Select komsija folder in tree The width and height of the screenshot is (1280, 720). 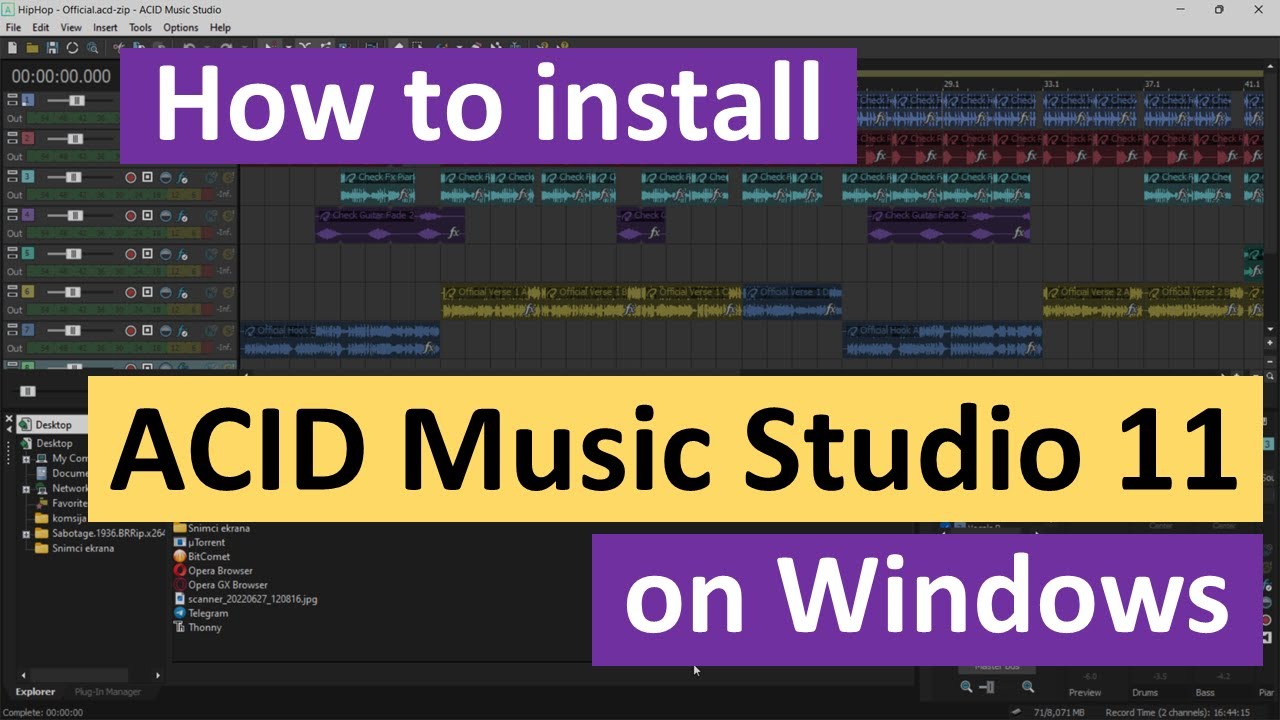click(60, 519)
